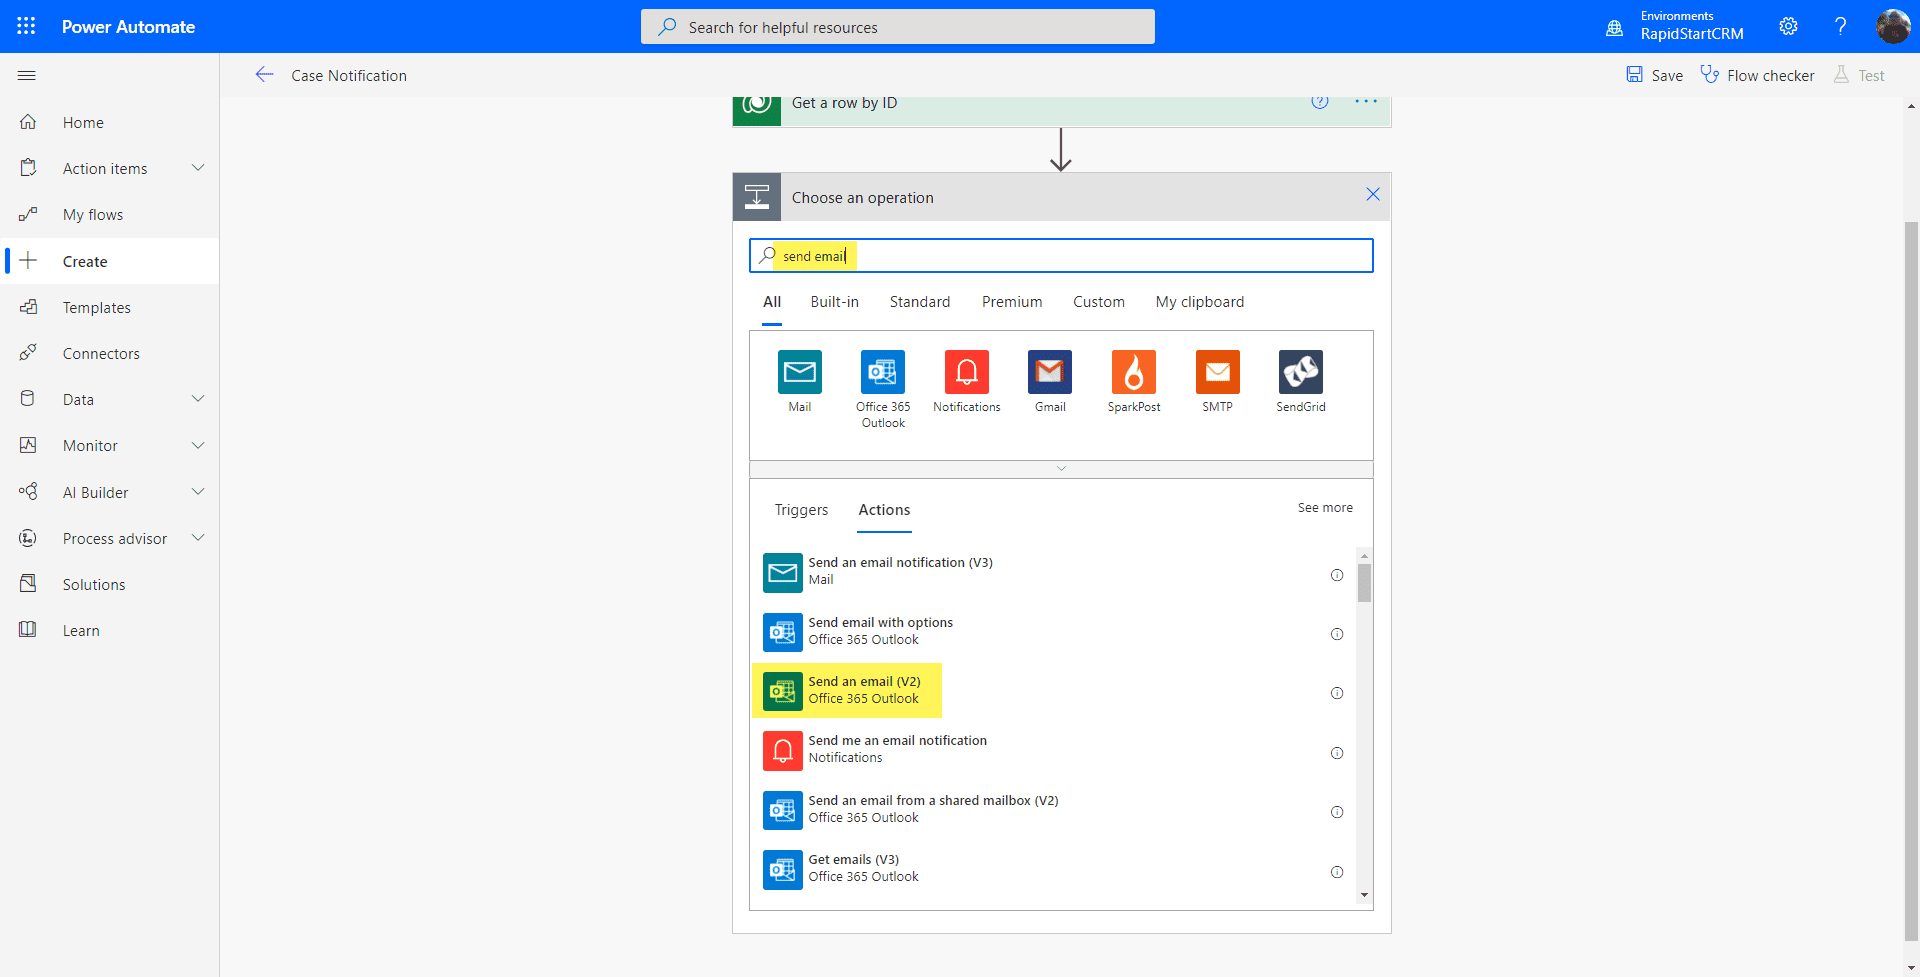Screen dimensions: 1920x977
Task: Select the SparkPost connector icon
Action: (1133, 372)
